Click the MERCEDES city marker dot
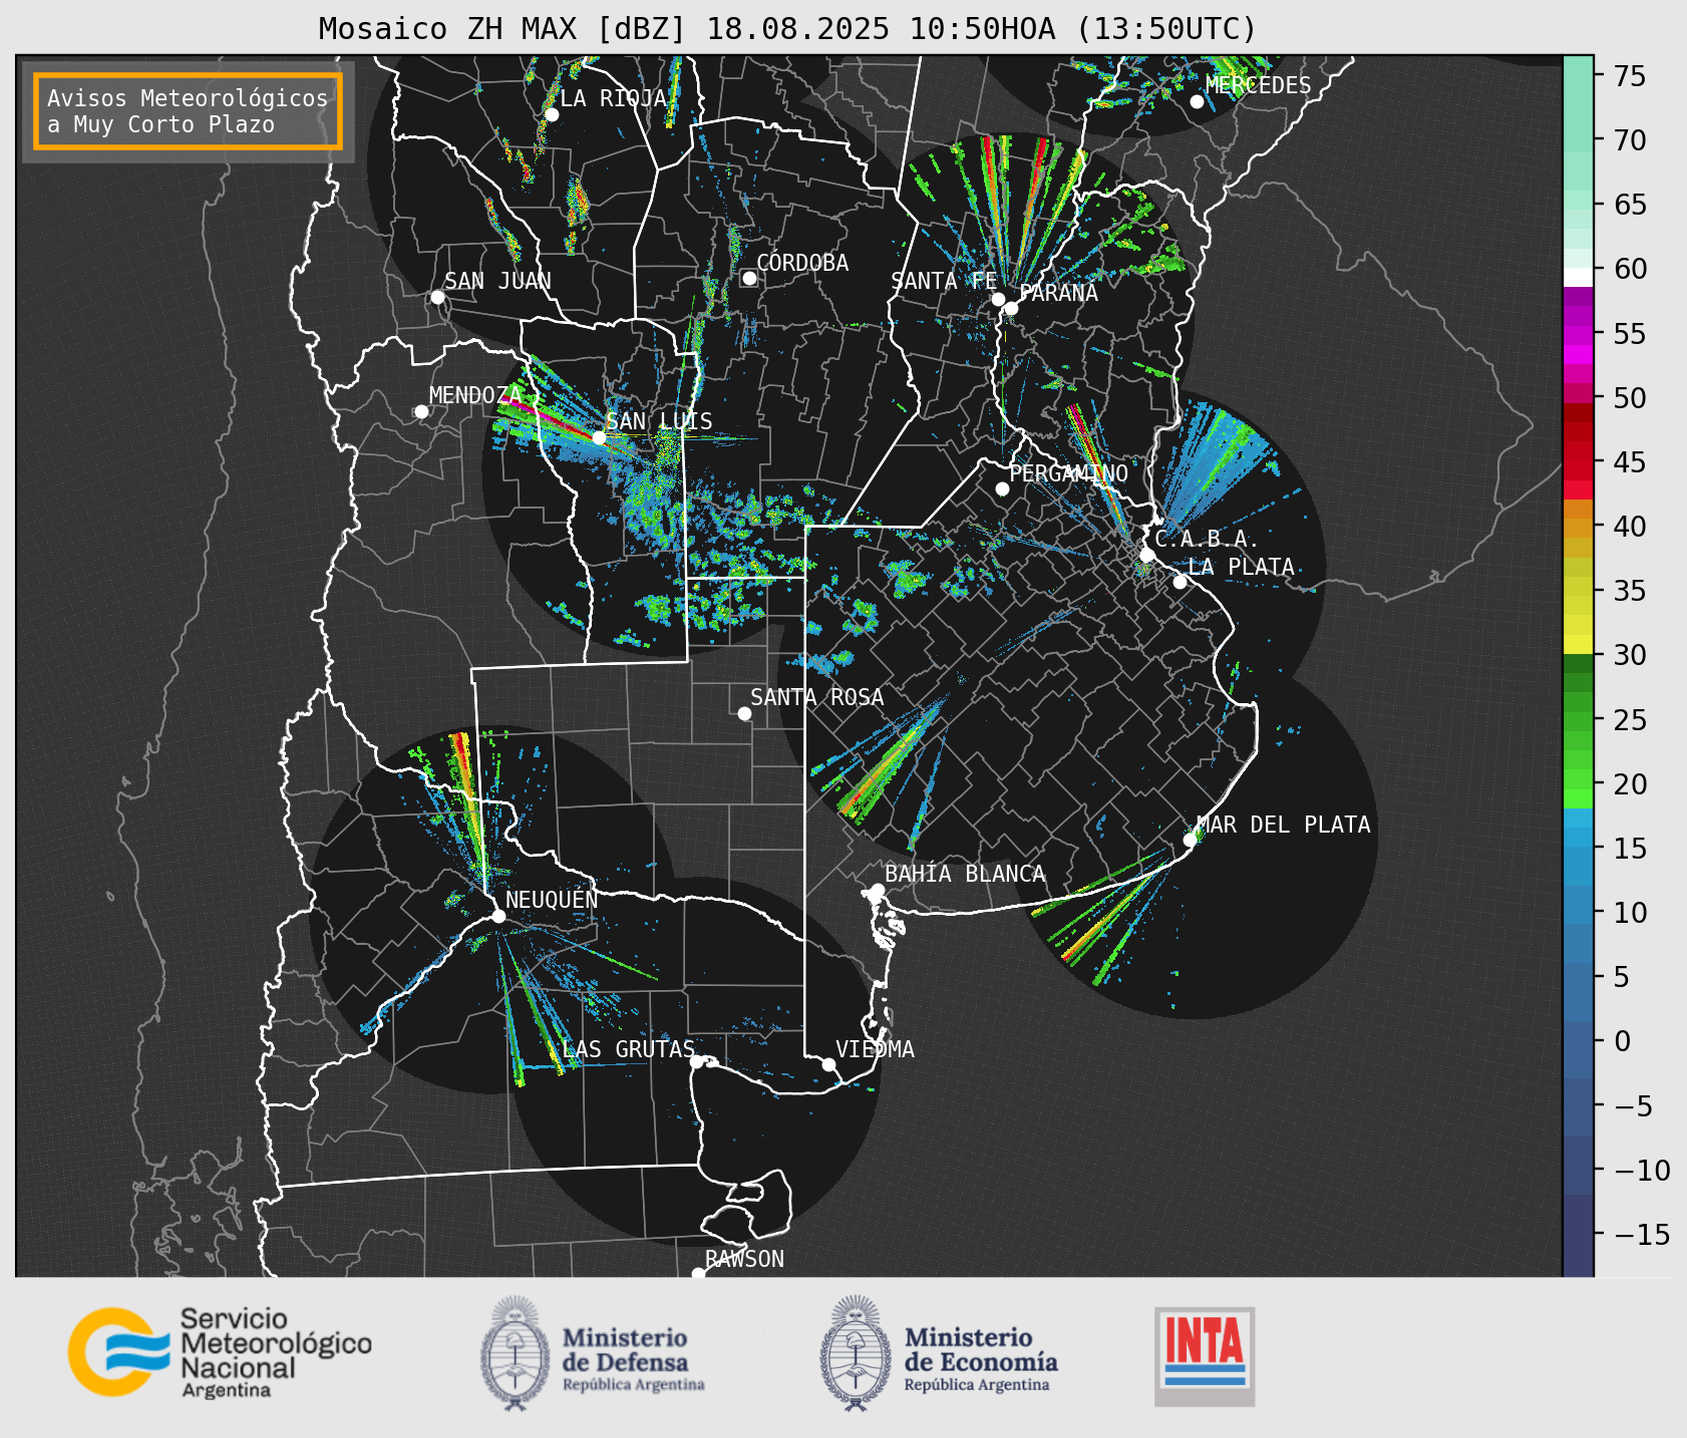This screenshot has width=1687, height=1438. (x=1197, y=102)
